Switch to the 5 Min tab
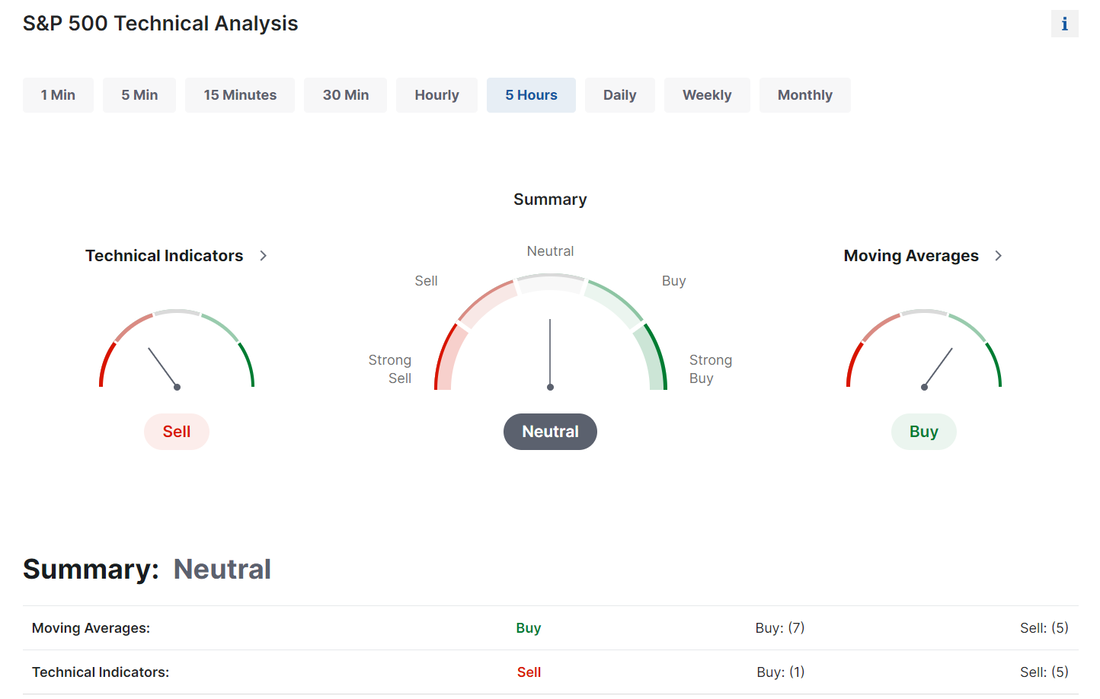This screenshot has width=1100, height=699. (140, 95)
